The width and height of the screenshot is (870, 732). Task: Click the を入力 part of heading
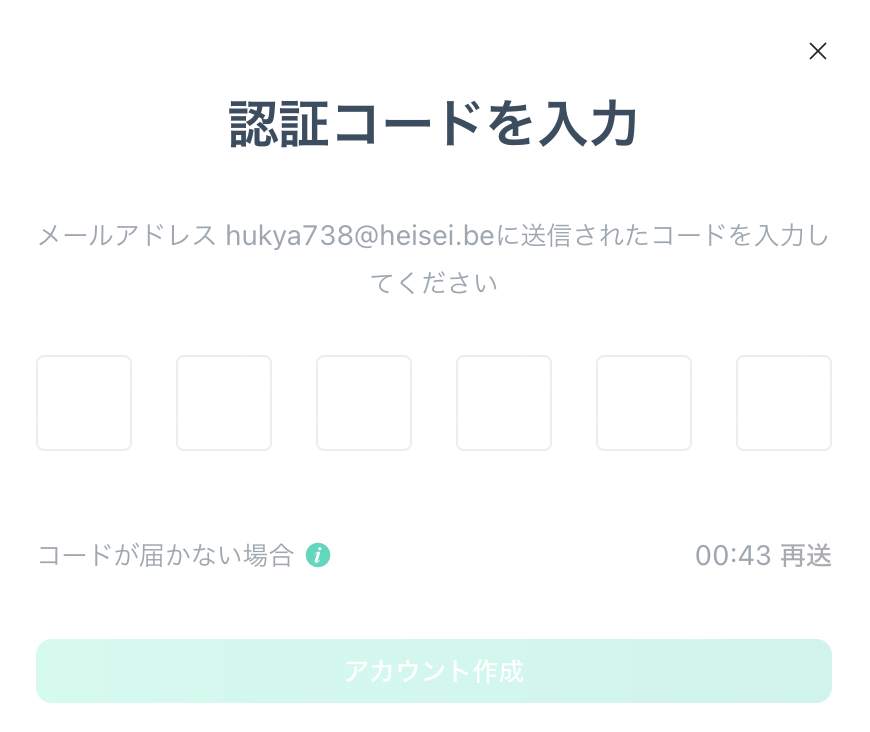[x=563, y=124]
